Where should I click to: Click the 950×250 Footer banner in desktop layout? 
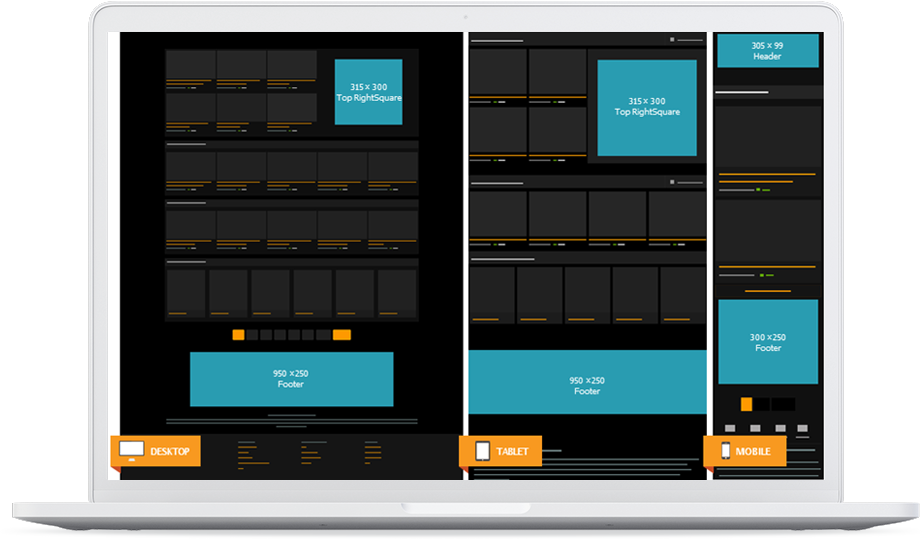291,379
